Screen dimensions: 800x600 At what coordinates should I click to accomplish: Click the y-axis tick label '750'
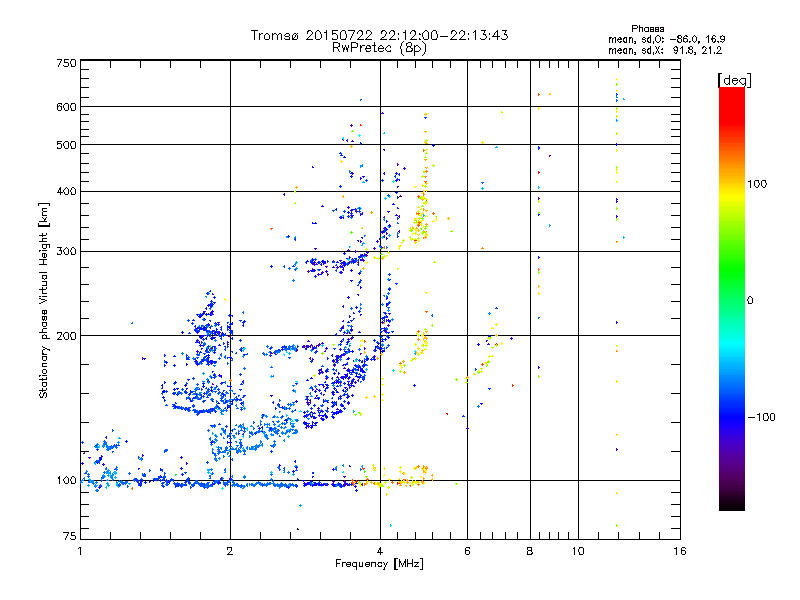(66, 63)
